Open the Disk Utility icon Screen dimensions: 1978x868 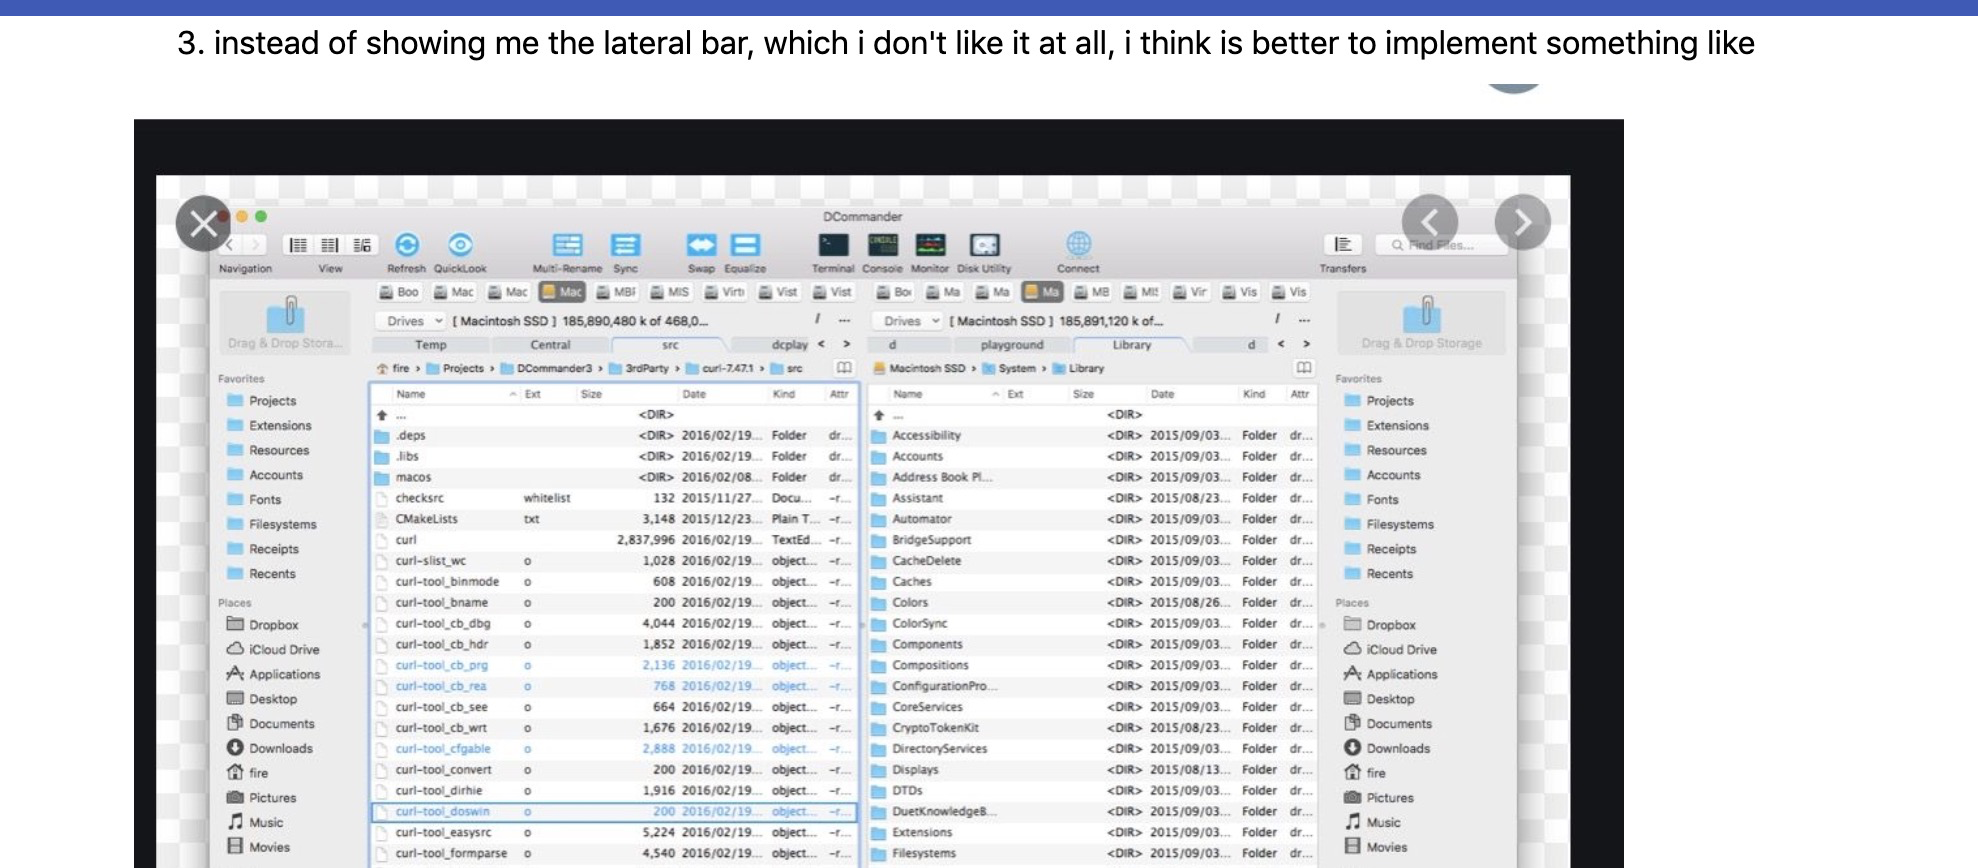(984, 245)
